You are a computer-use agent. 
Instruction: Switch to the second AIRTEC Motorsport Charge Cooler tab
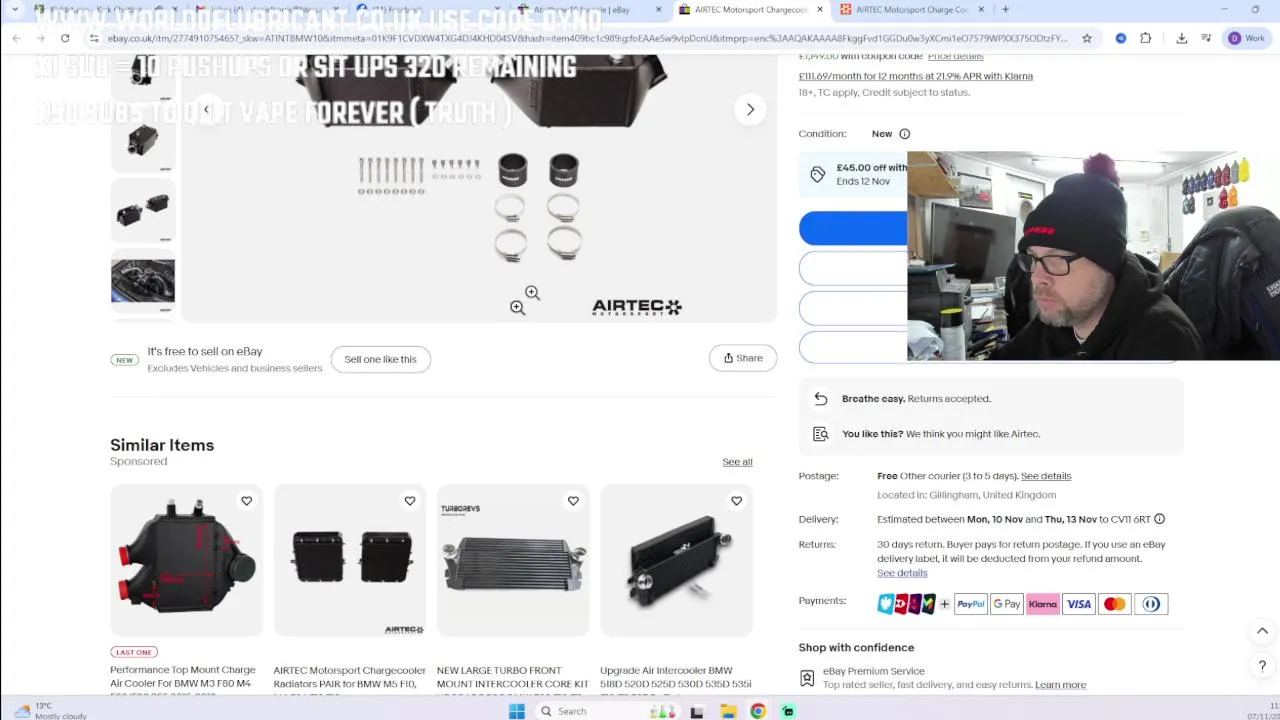click(x=910, y=10)
